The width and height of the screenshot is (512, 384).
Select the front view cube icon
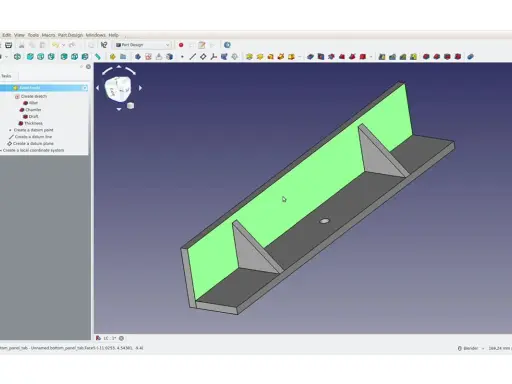click(30, 57)
